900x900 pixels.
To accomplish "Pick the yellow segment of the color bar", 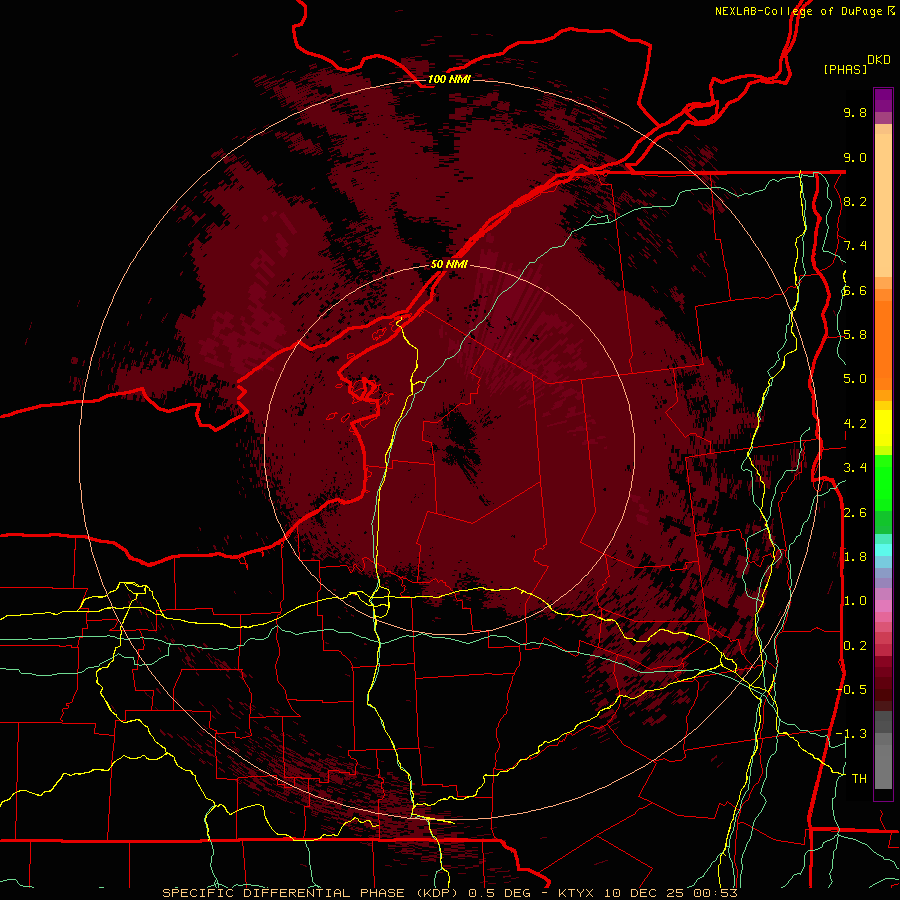I will [x=883, y=428].
